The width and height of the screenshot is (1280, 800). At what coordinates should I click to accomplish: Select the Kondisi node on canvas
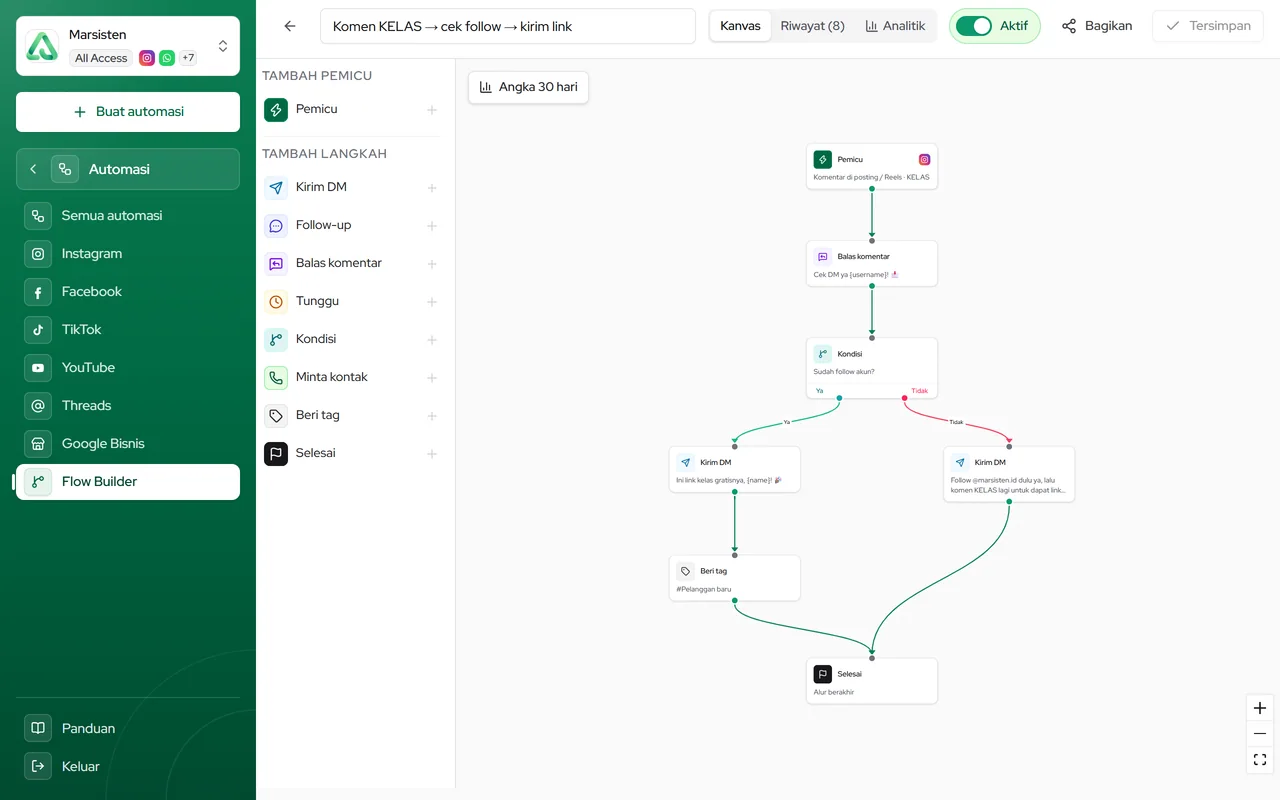pos(872,368)
